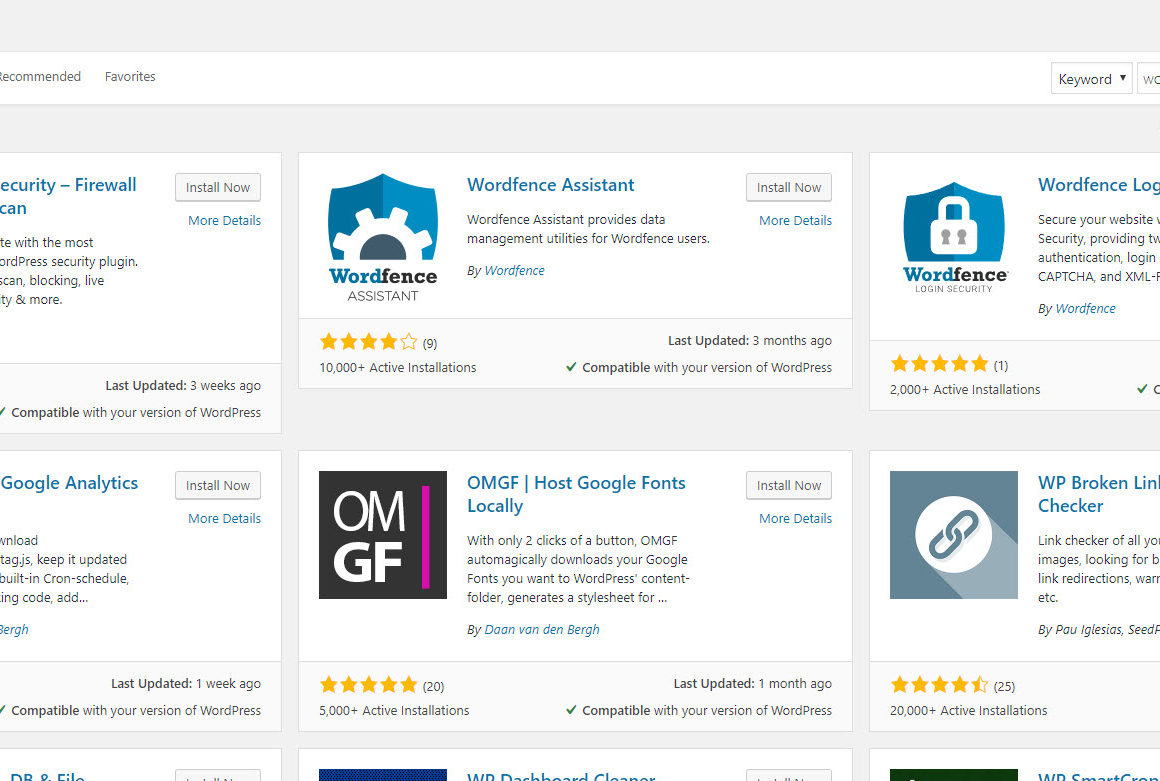Screen dimensions: 1160x781
Task: Click the Broken Link Checker star rating
Action: point(939,685)
